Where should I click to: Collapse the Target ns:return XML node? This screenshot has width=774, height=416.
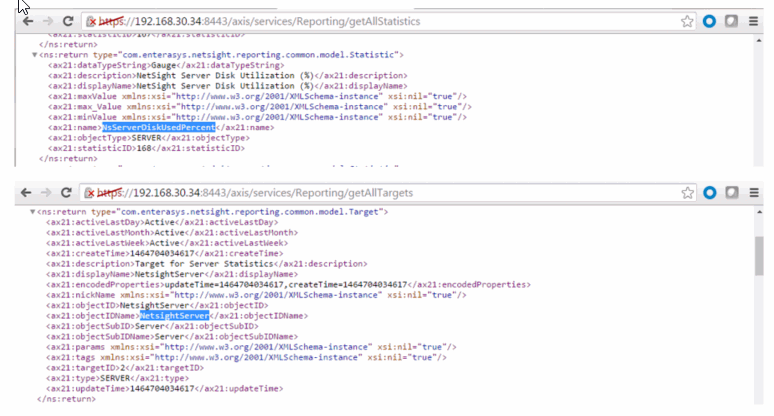click(x=33, y=212)
